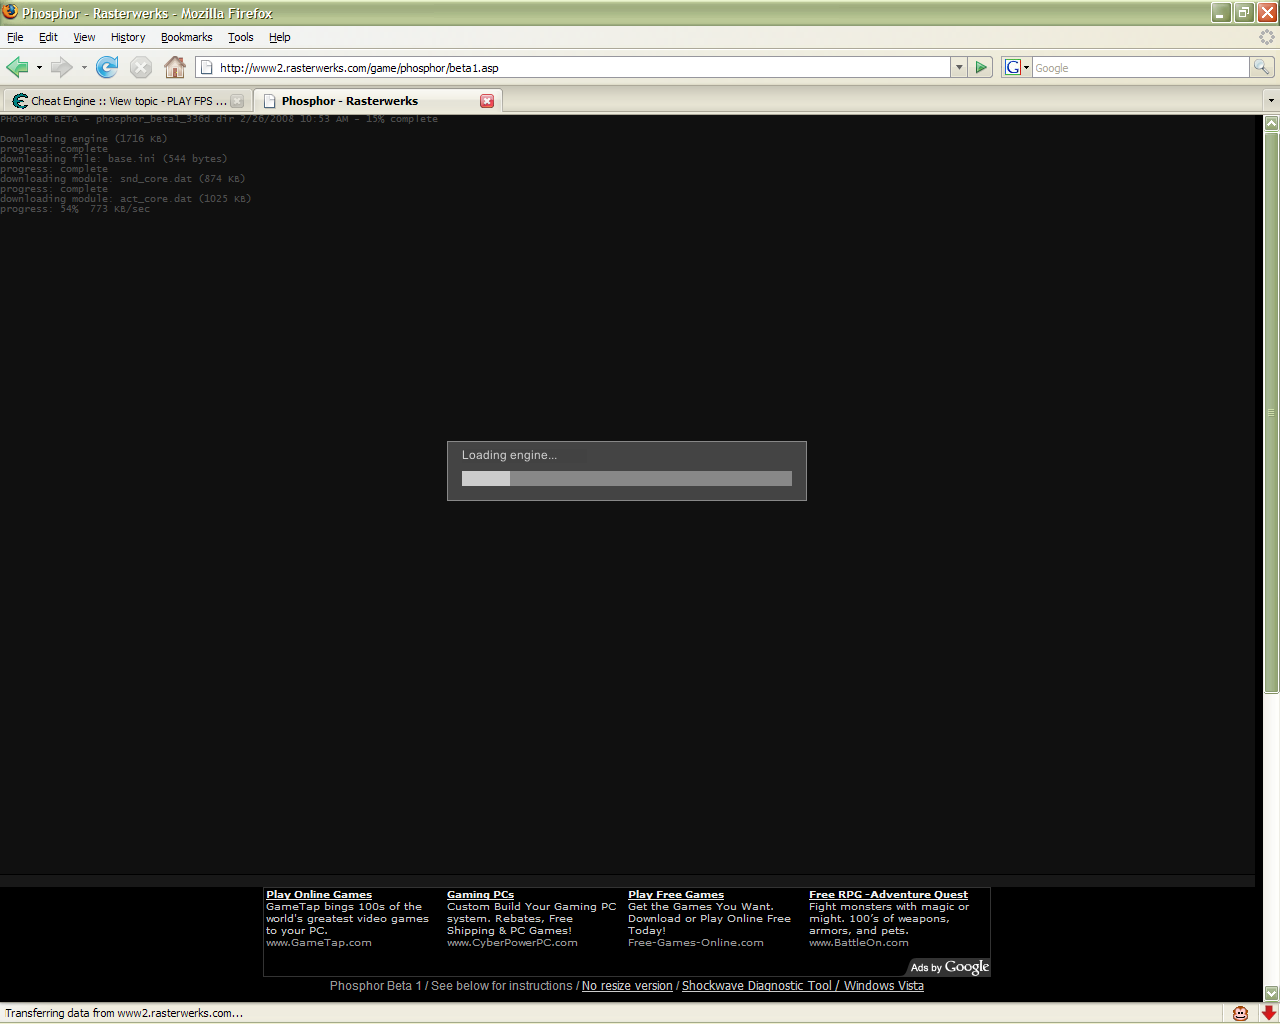
Task: Click the 'act_core.dat (1025 KB)' log line
Action: click(126, 199)
